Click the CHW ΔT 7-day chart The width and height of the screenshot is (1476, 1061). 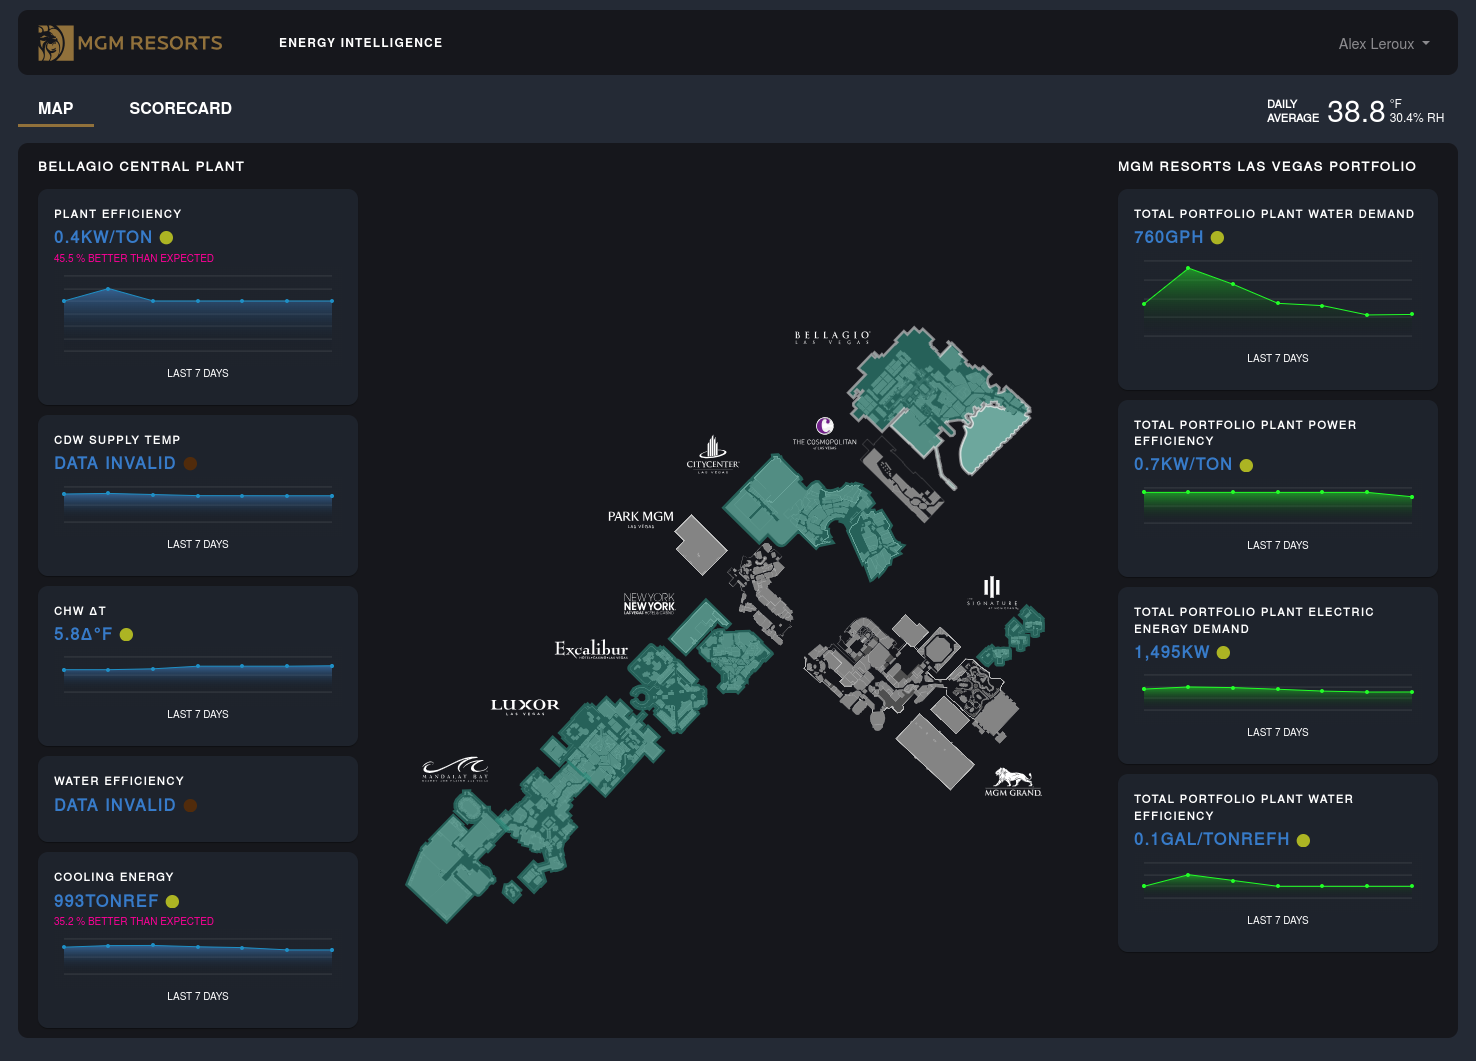click(198, 675)
